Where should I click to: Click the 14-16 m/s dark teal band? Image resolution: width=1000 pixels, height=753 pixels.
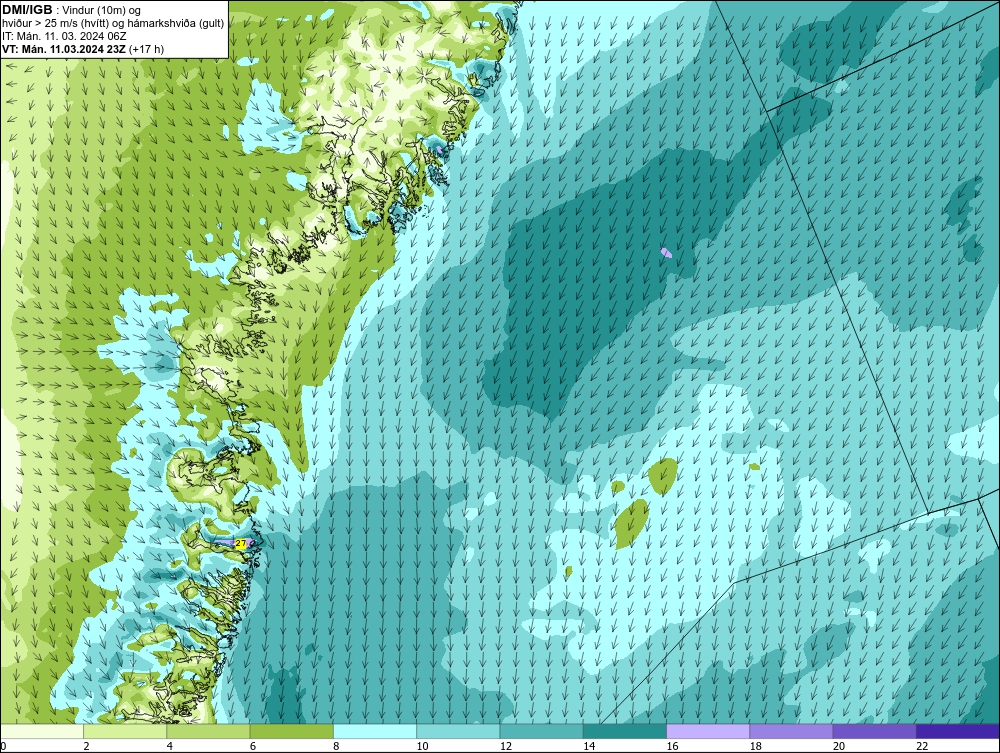click(625, 731)
